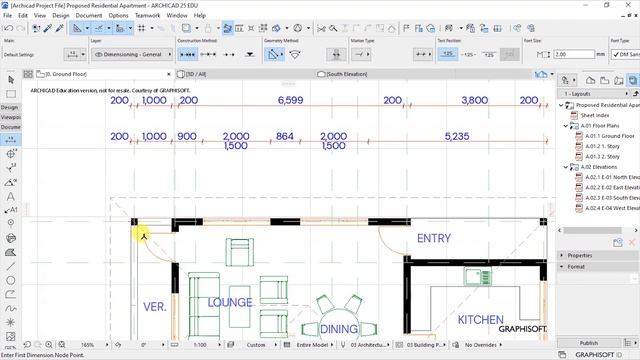Select text position centered in dimension line
The width and height of the screenshot is (640, 360).
click(x=469, y=54)
